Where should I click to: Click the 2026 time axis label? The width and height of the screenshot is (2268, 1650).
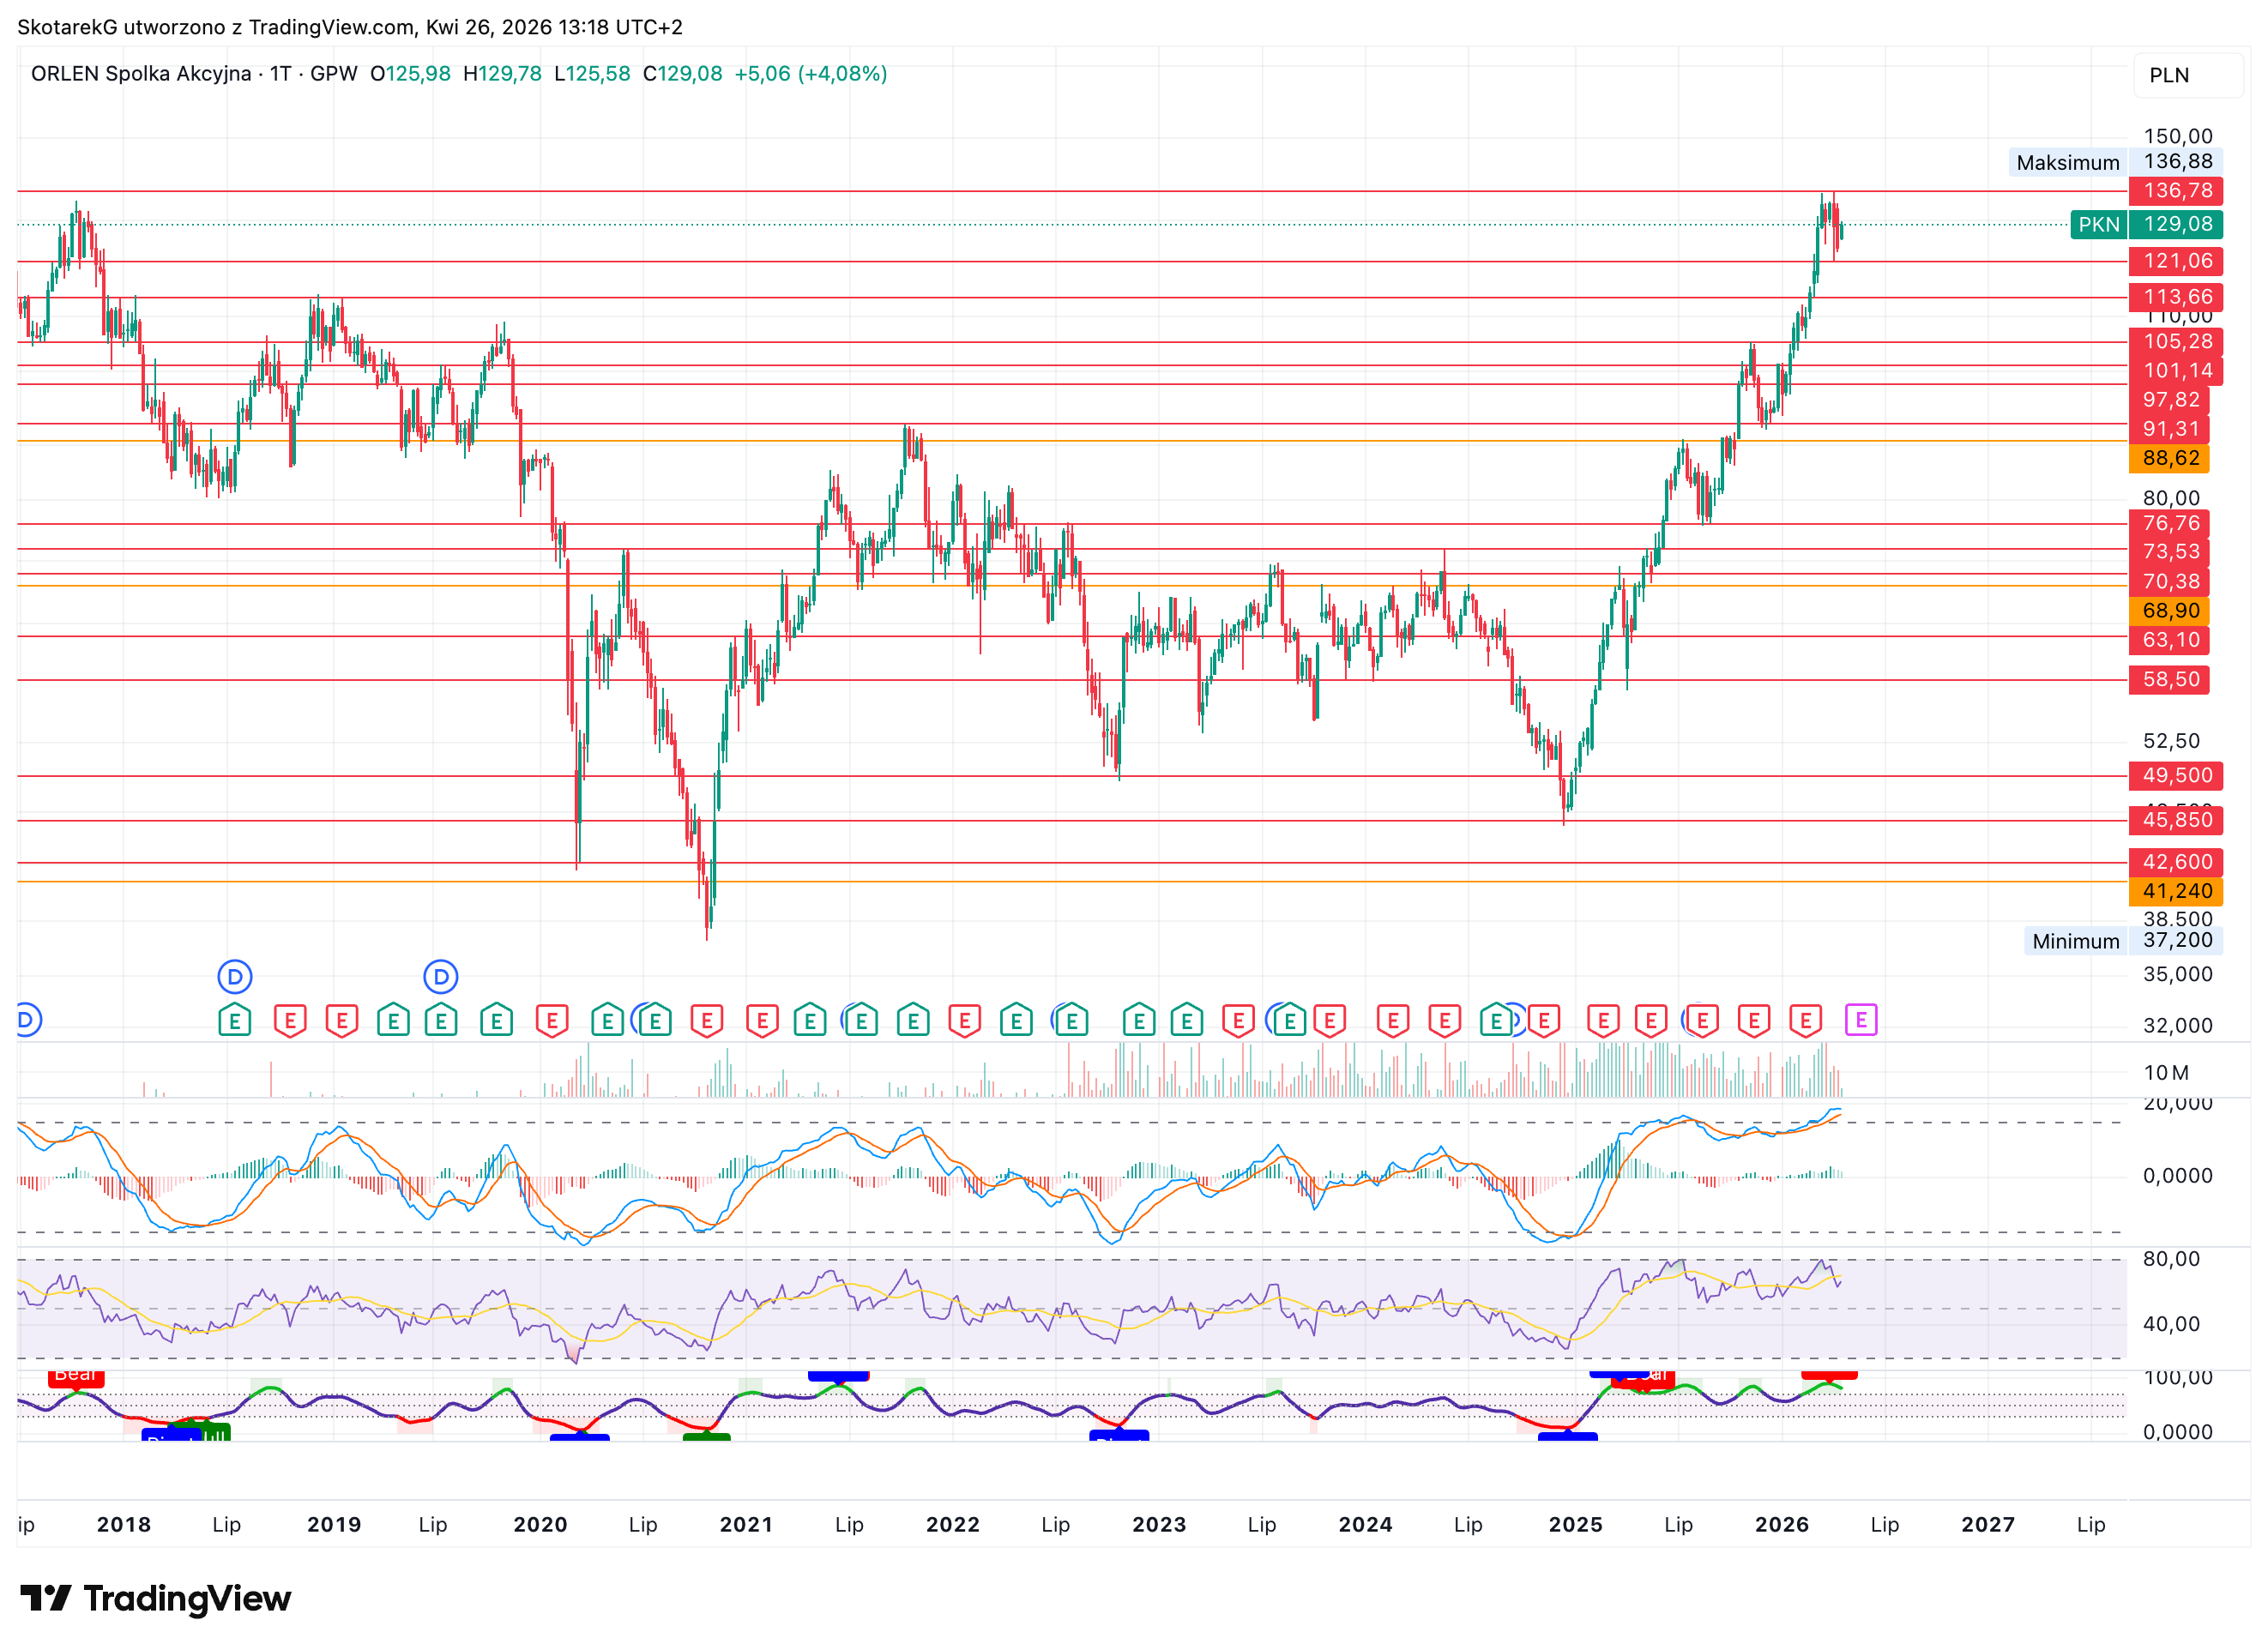(1782, 1524)
